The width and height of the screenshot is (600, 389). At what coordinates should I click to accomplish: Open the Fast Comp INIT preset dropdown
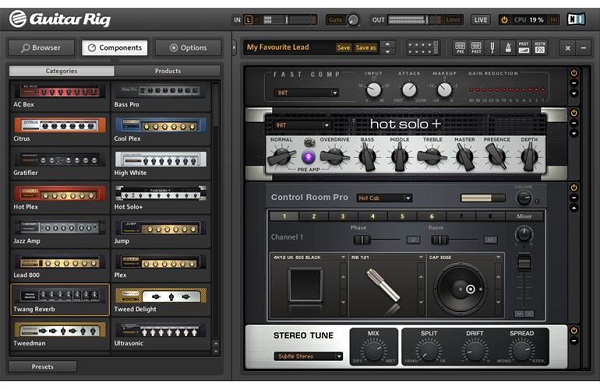[306, 93]
